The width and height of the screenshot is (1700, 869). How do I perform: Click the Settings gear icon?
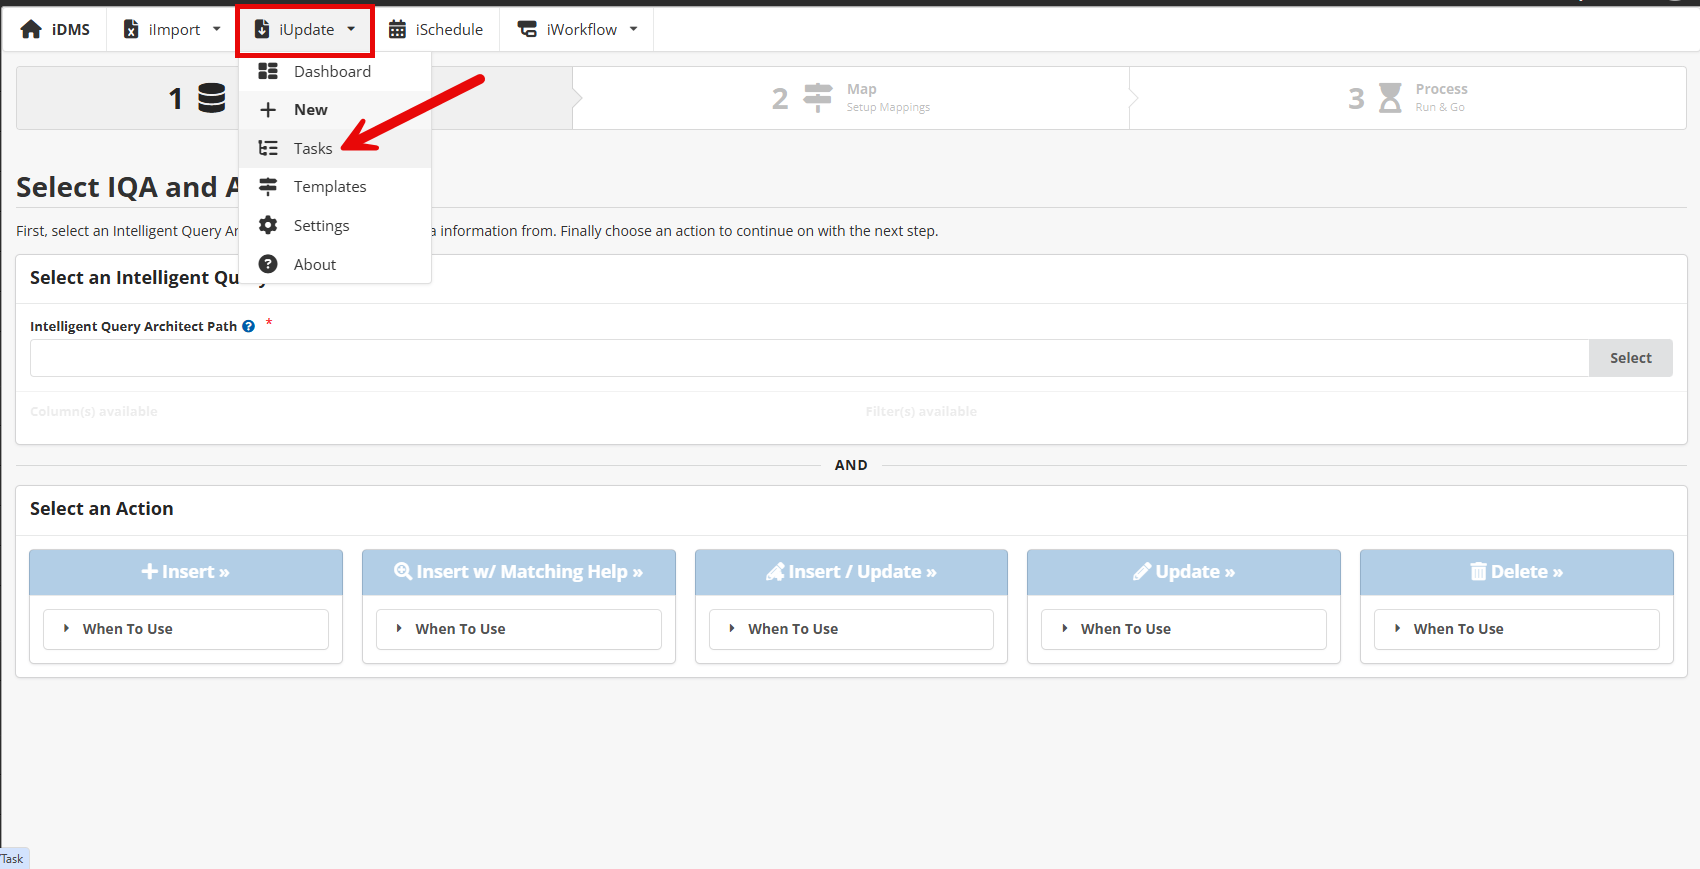point(268,226)
